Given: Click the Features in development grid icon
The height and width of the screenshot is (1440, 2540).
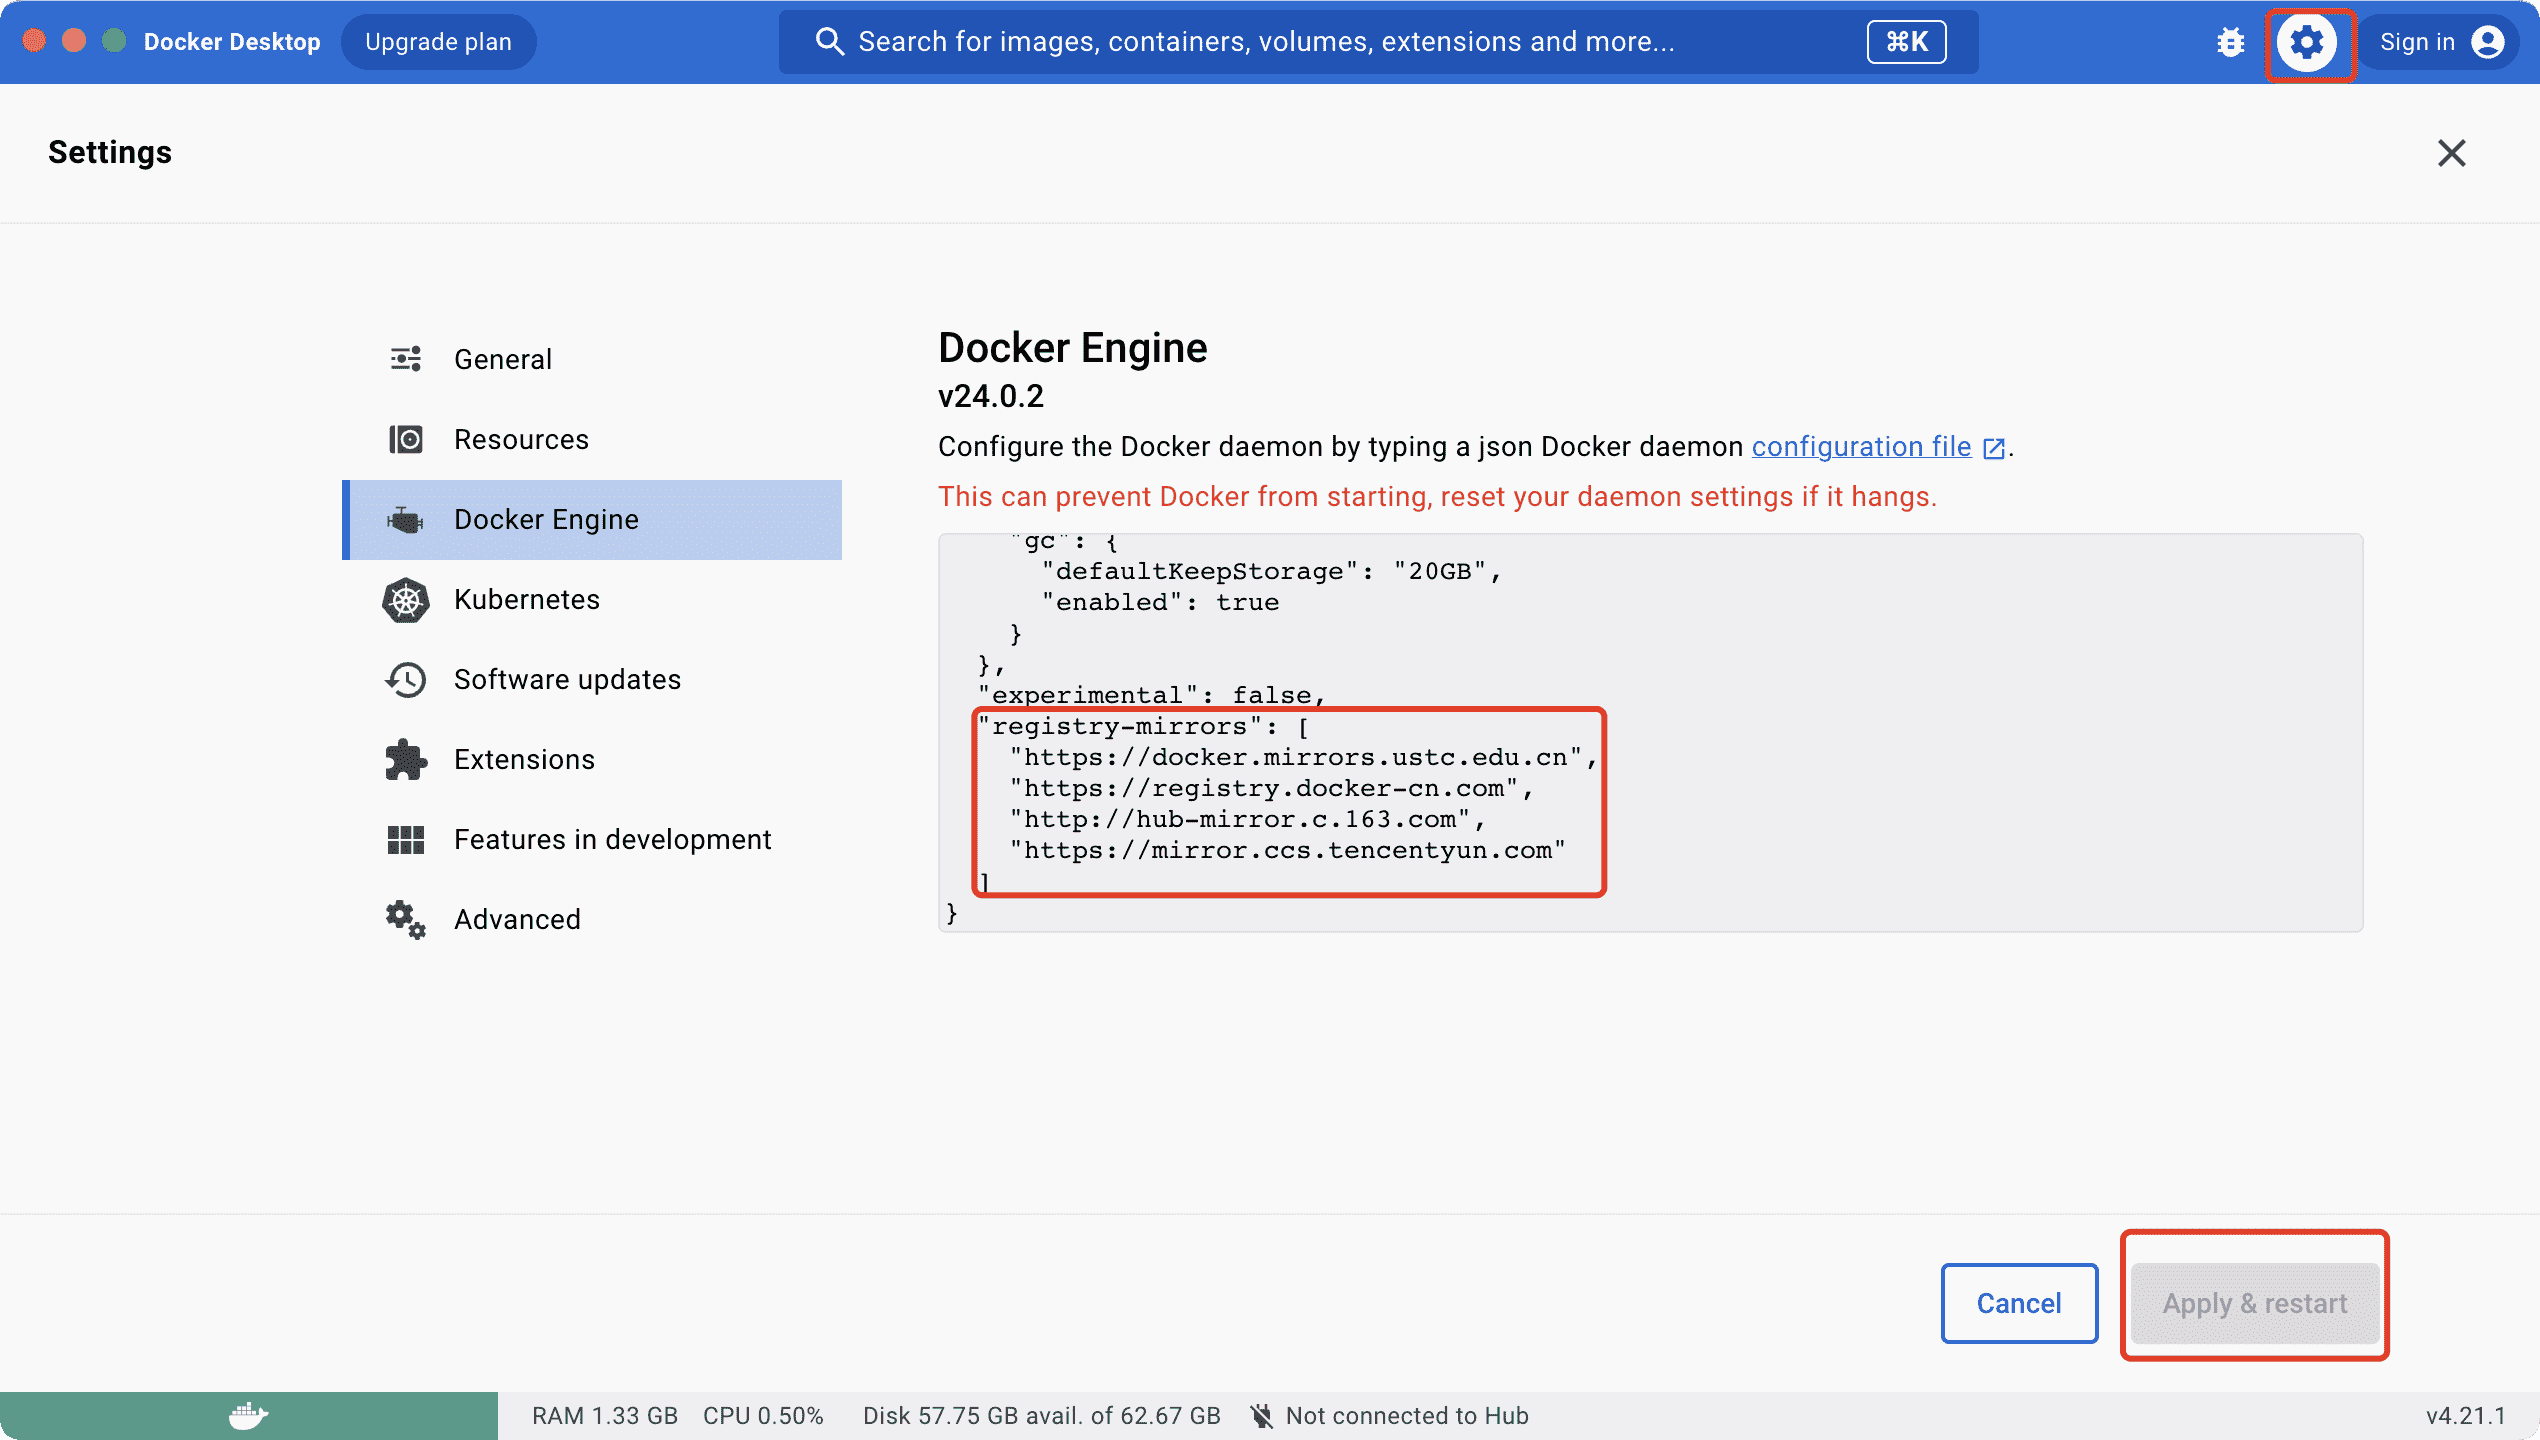Looking at the screenshot, I should [406, 840].
